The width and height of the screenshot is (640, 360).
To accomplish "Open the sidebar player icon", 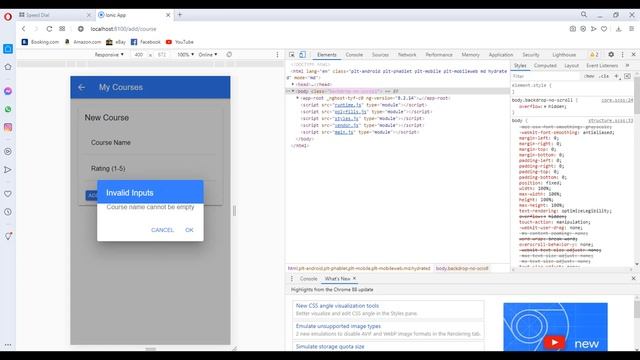I will (8, 151).
